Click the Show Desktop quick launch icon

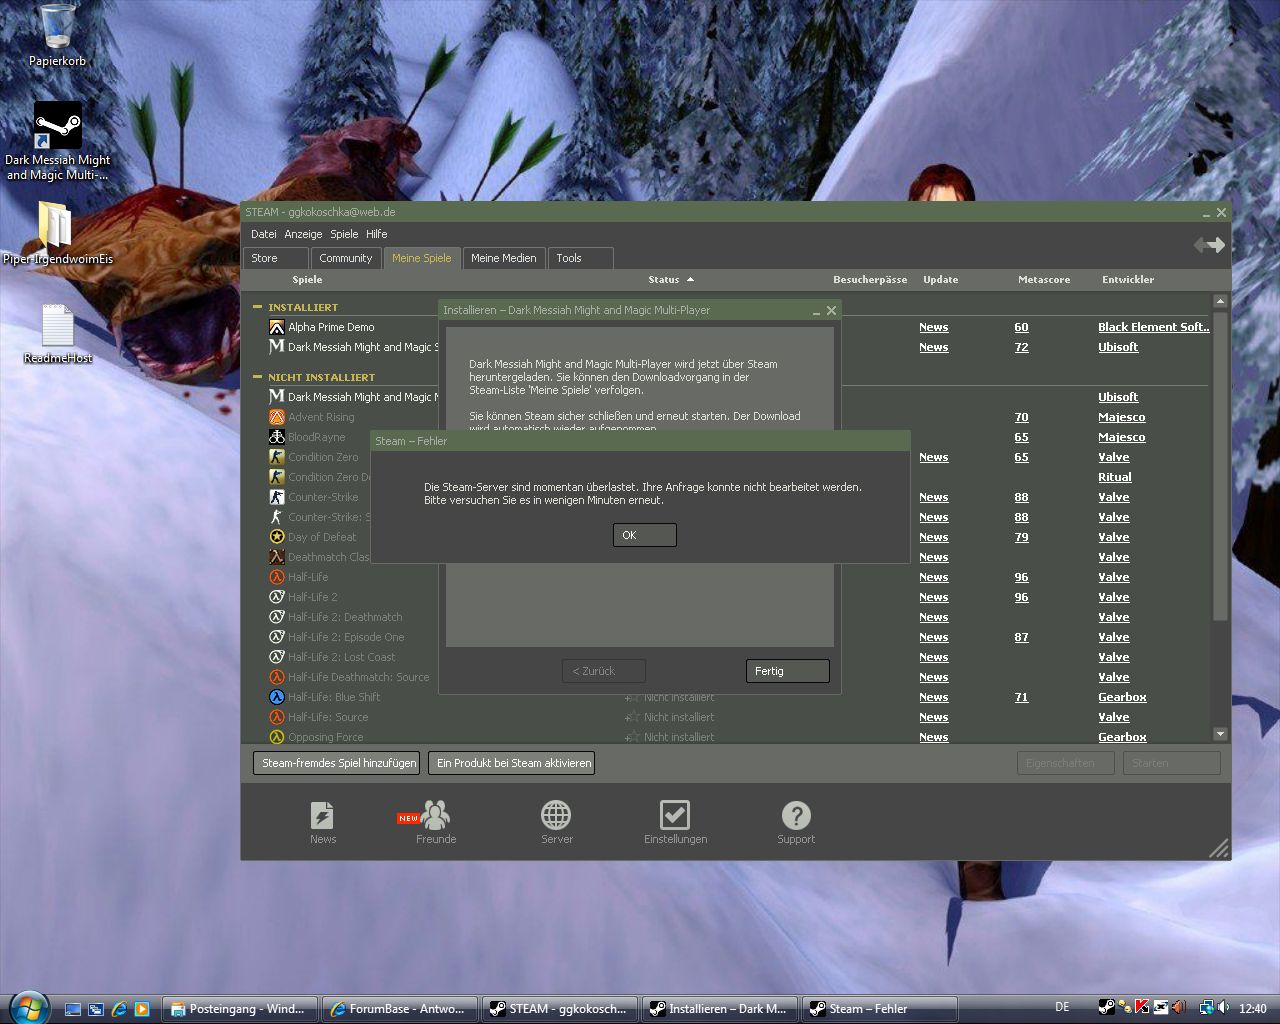[73, 1009]
